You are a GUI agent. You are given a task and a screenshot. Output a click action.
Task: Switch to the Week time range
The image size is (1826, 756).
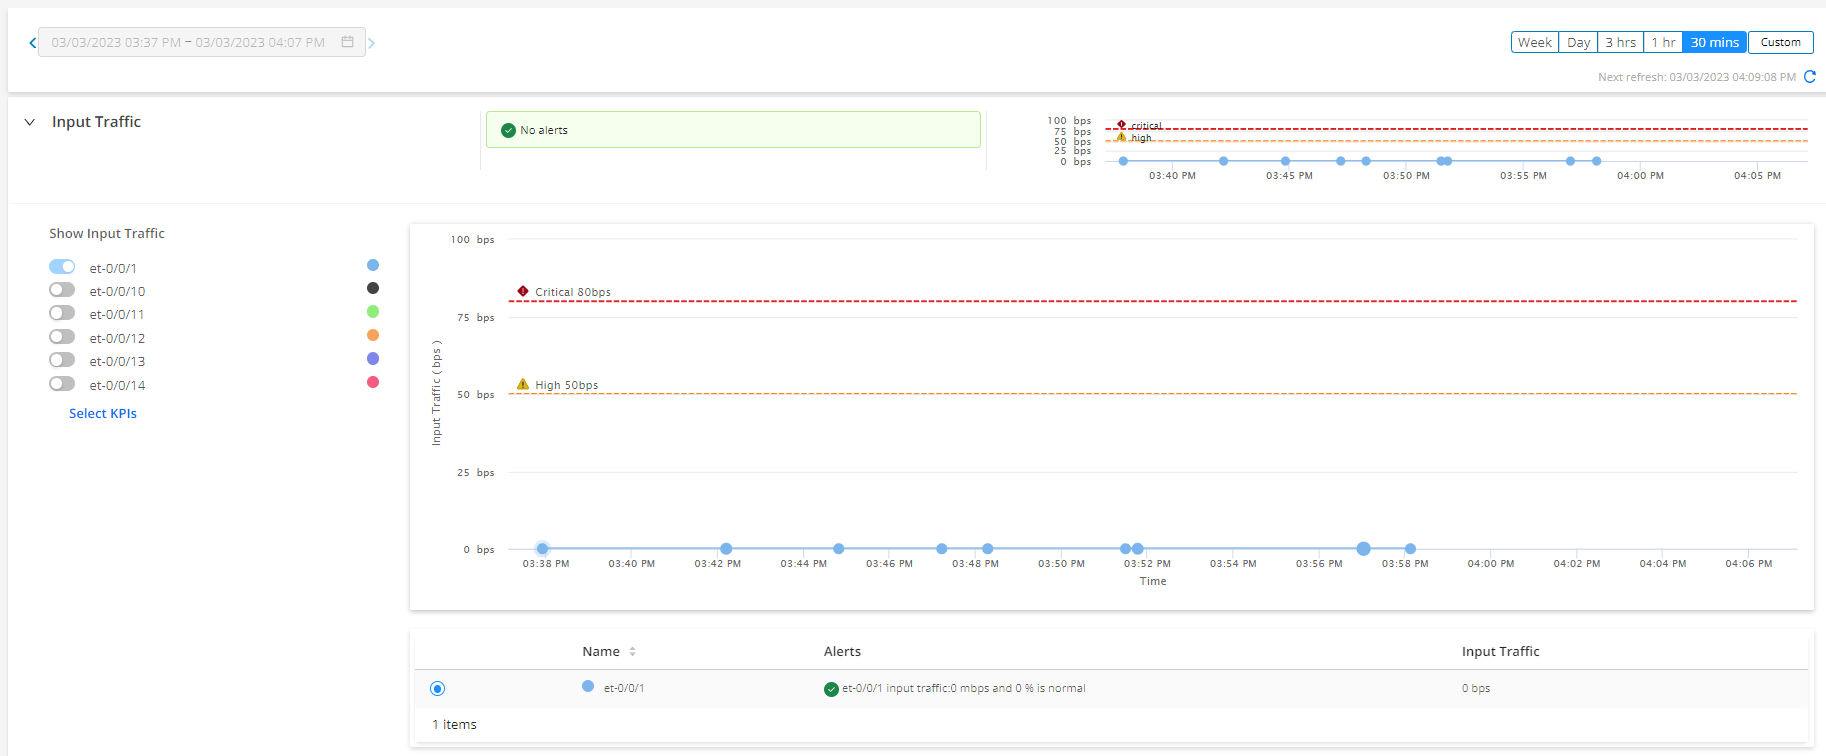pos(1534,42)
